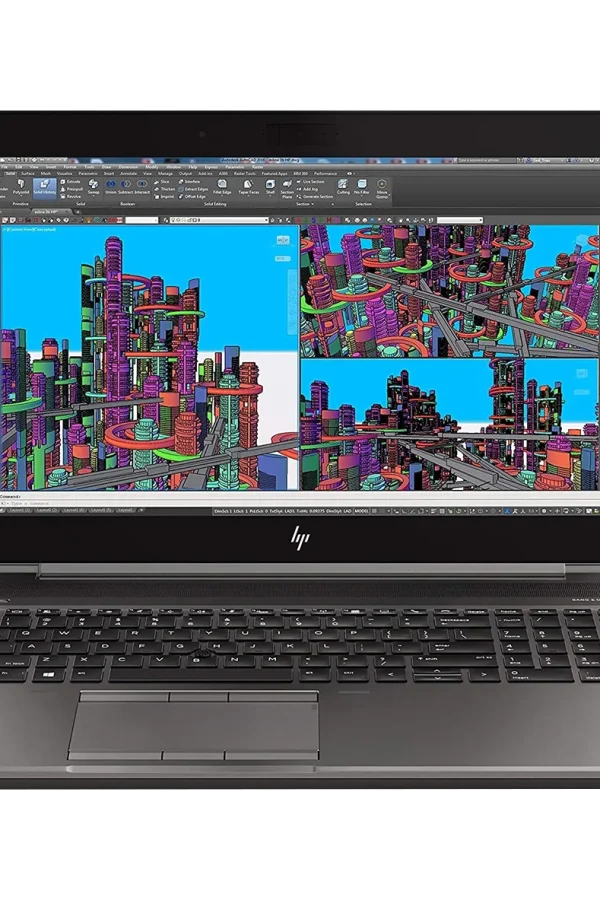
Task: Open the combo box left of the layer dropdown
Action: [x=142, y=220]
